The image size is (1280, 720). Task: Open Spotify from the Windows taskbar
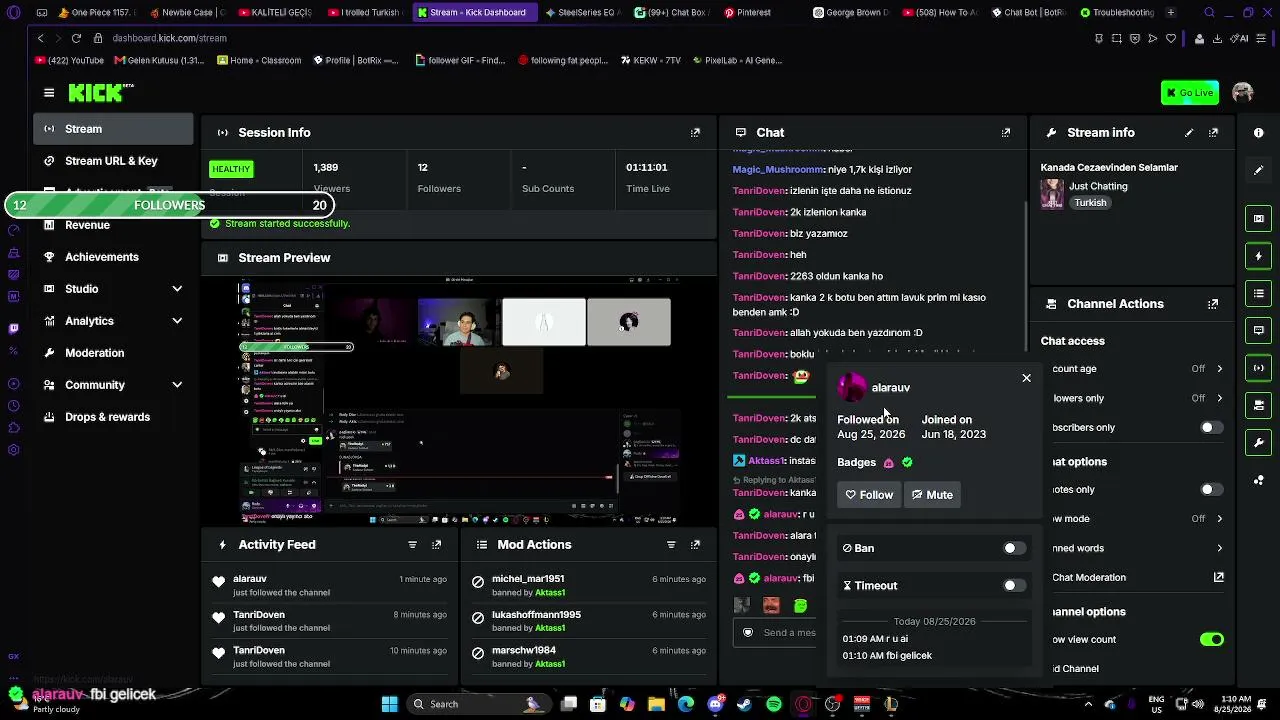pos(774,704)
